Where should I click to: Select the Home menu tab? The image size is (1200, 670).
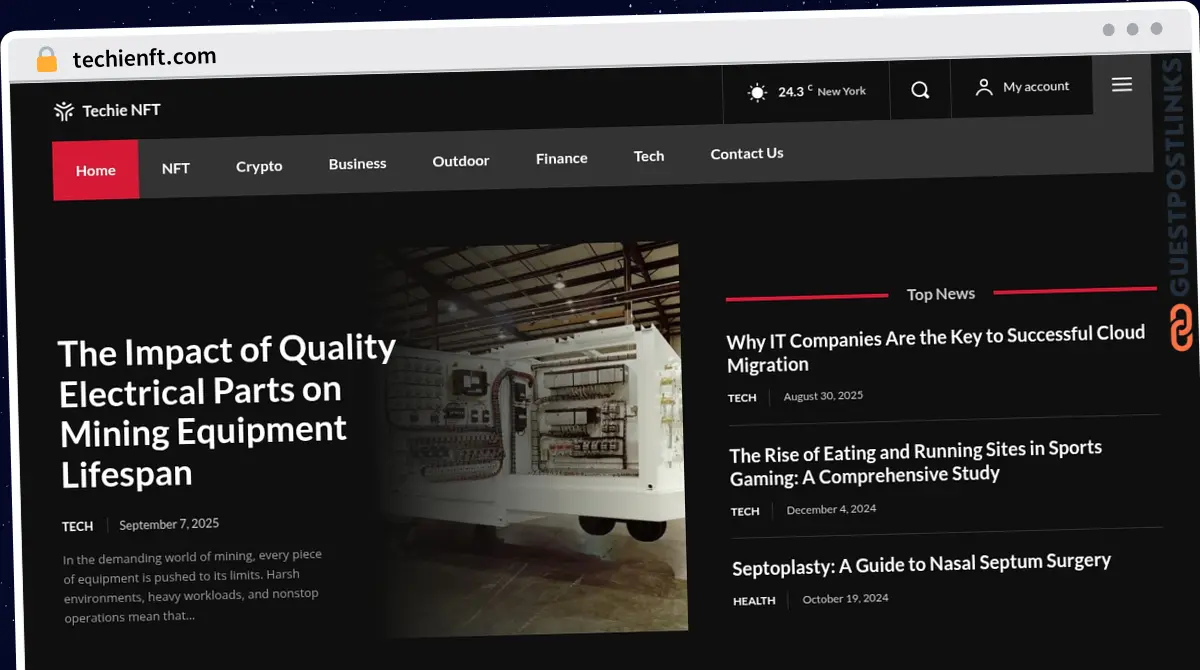96,170
